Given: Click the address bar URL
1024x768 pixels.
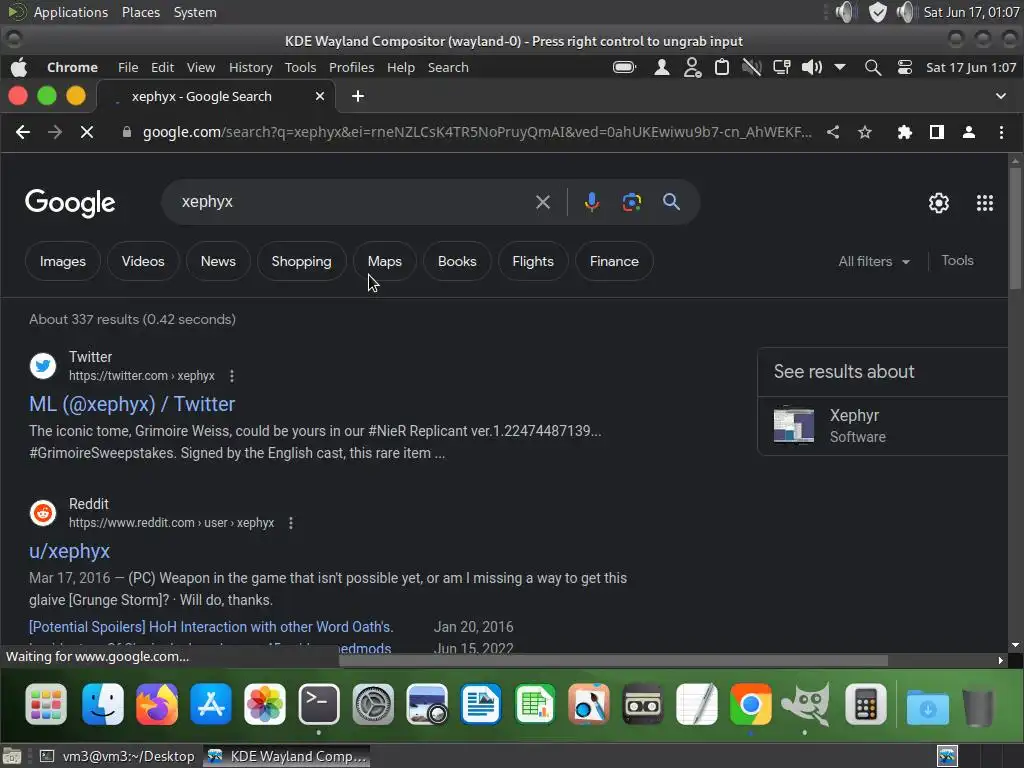Looking at the screenshot, I should click(x=477, y=133).
